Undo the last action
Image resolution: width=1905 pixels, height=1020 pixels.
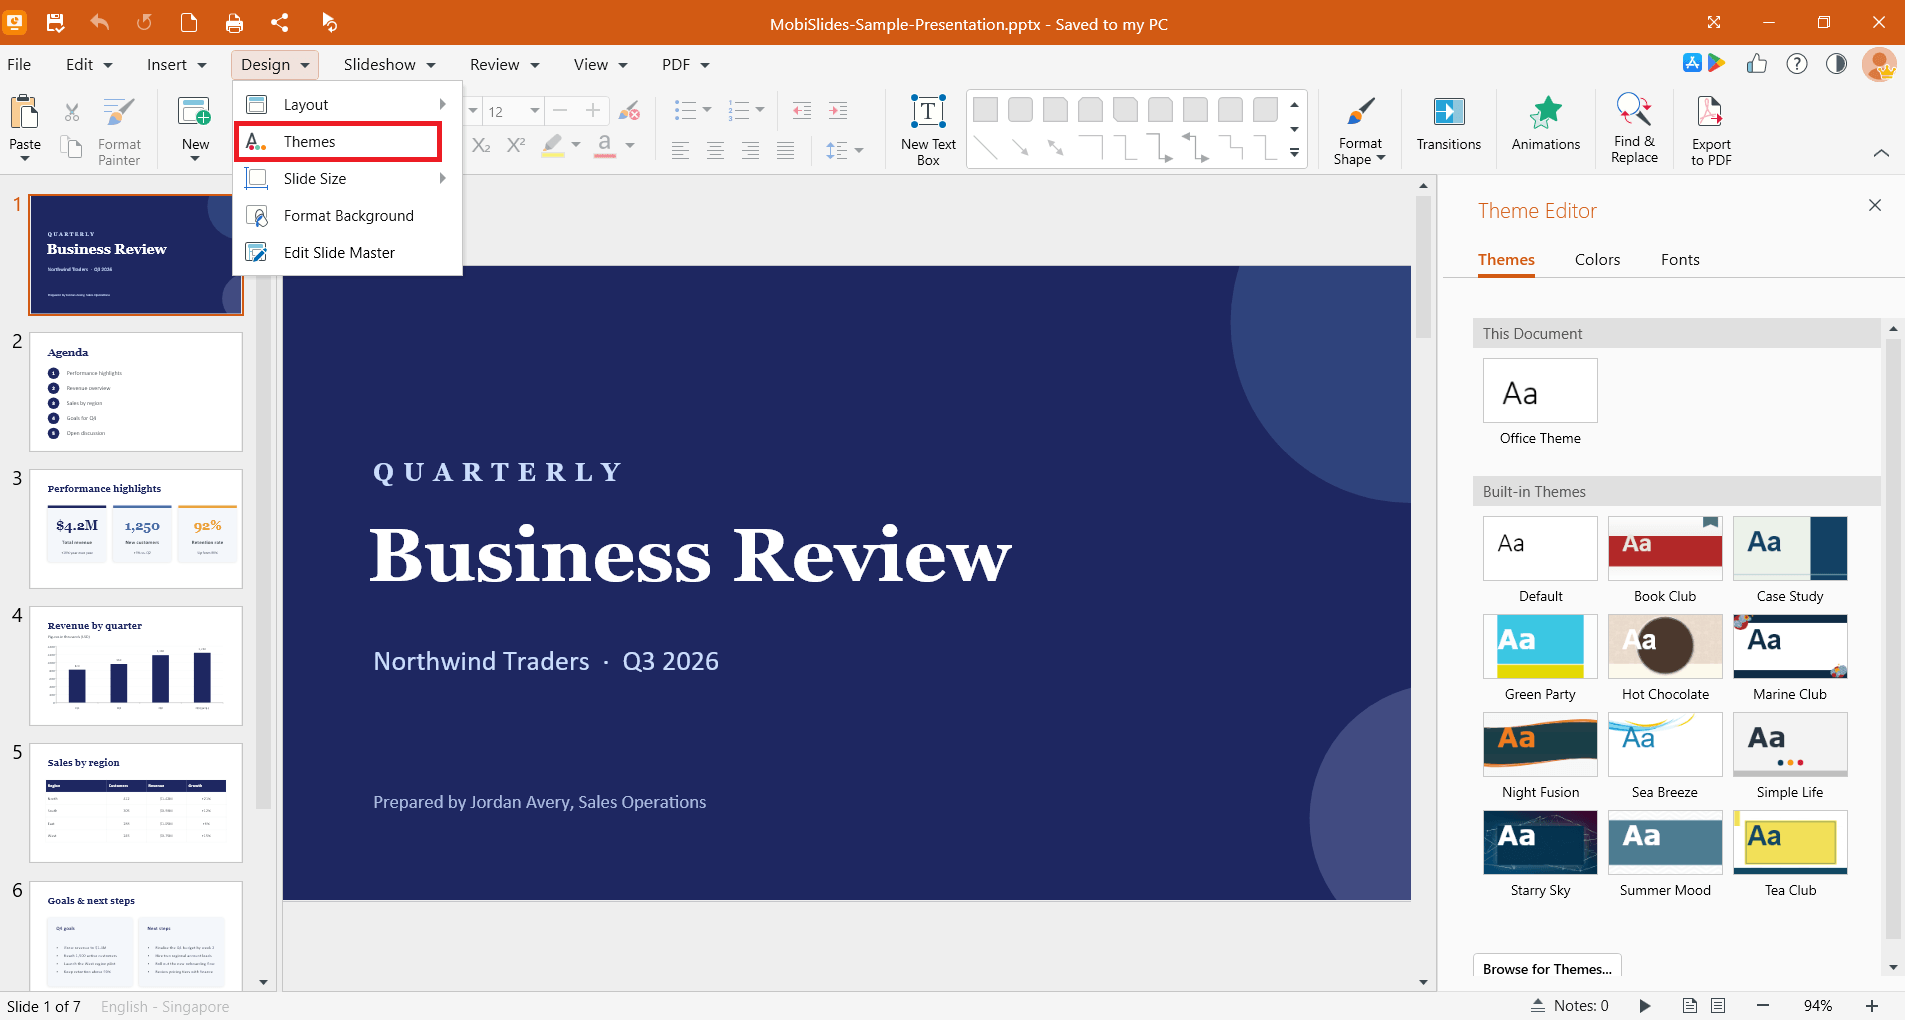(100, 22)
